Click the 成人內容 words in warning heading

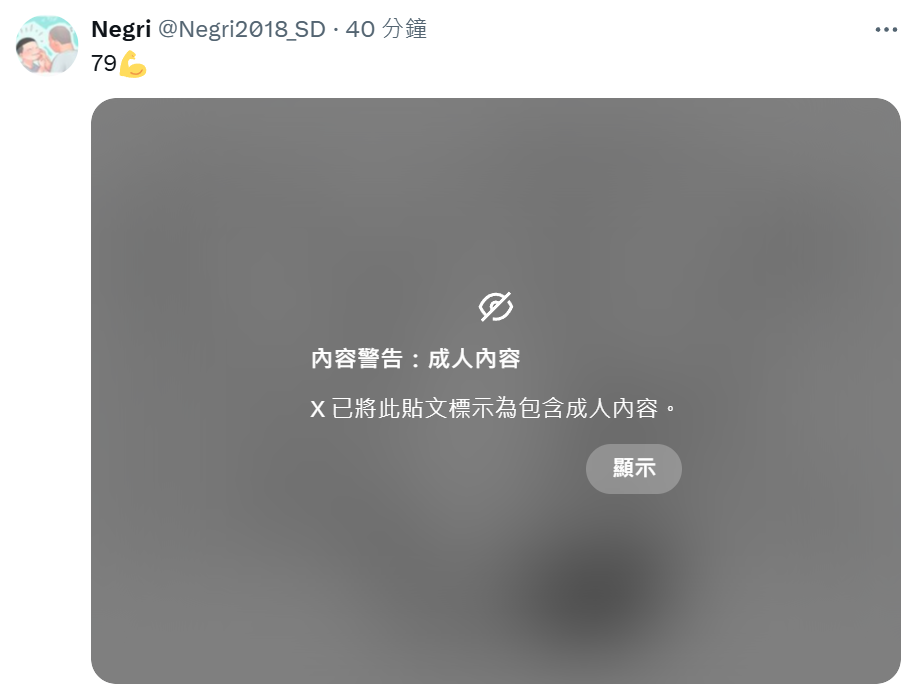point(474,359)
